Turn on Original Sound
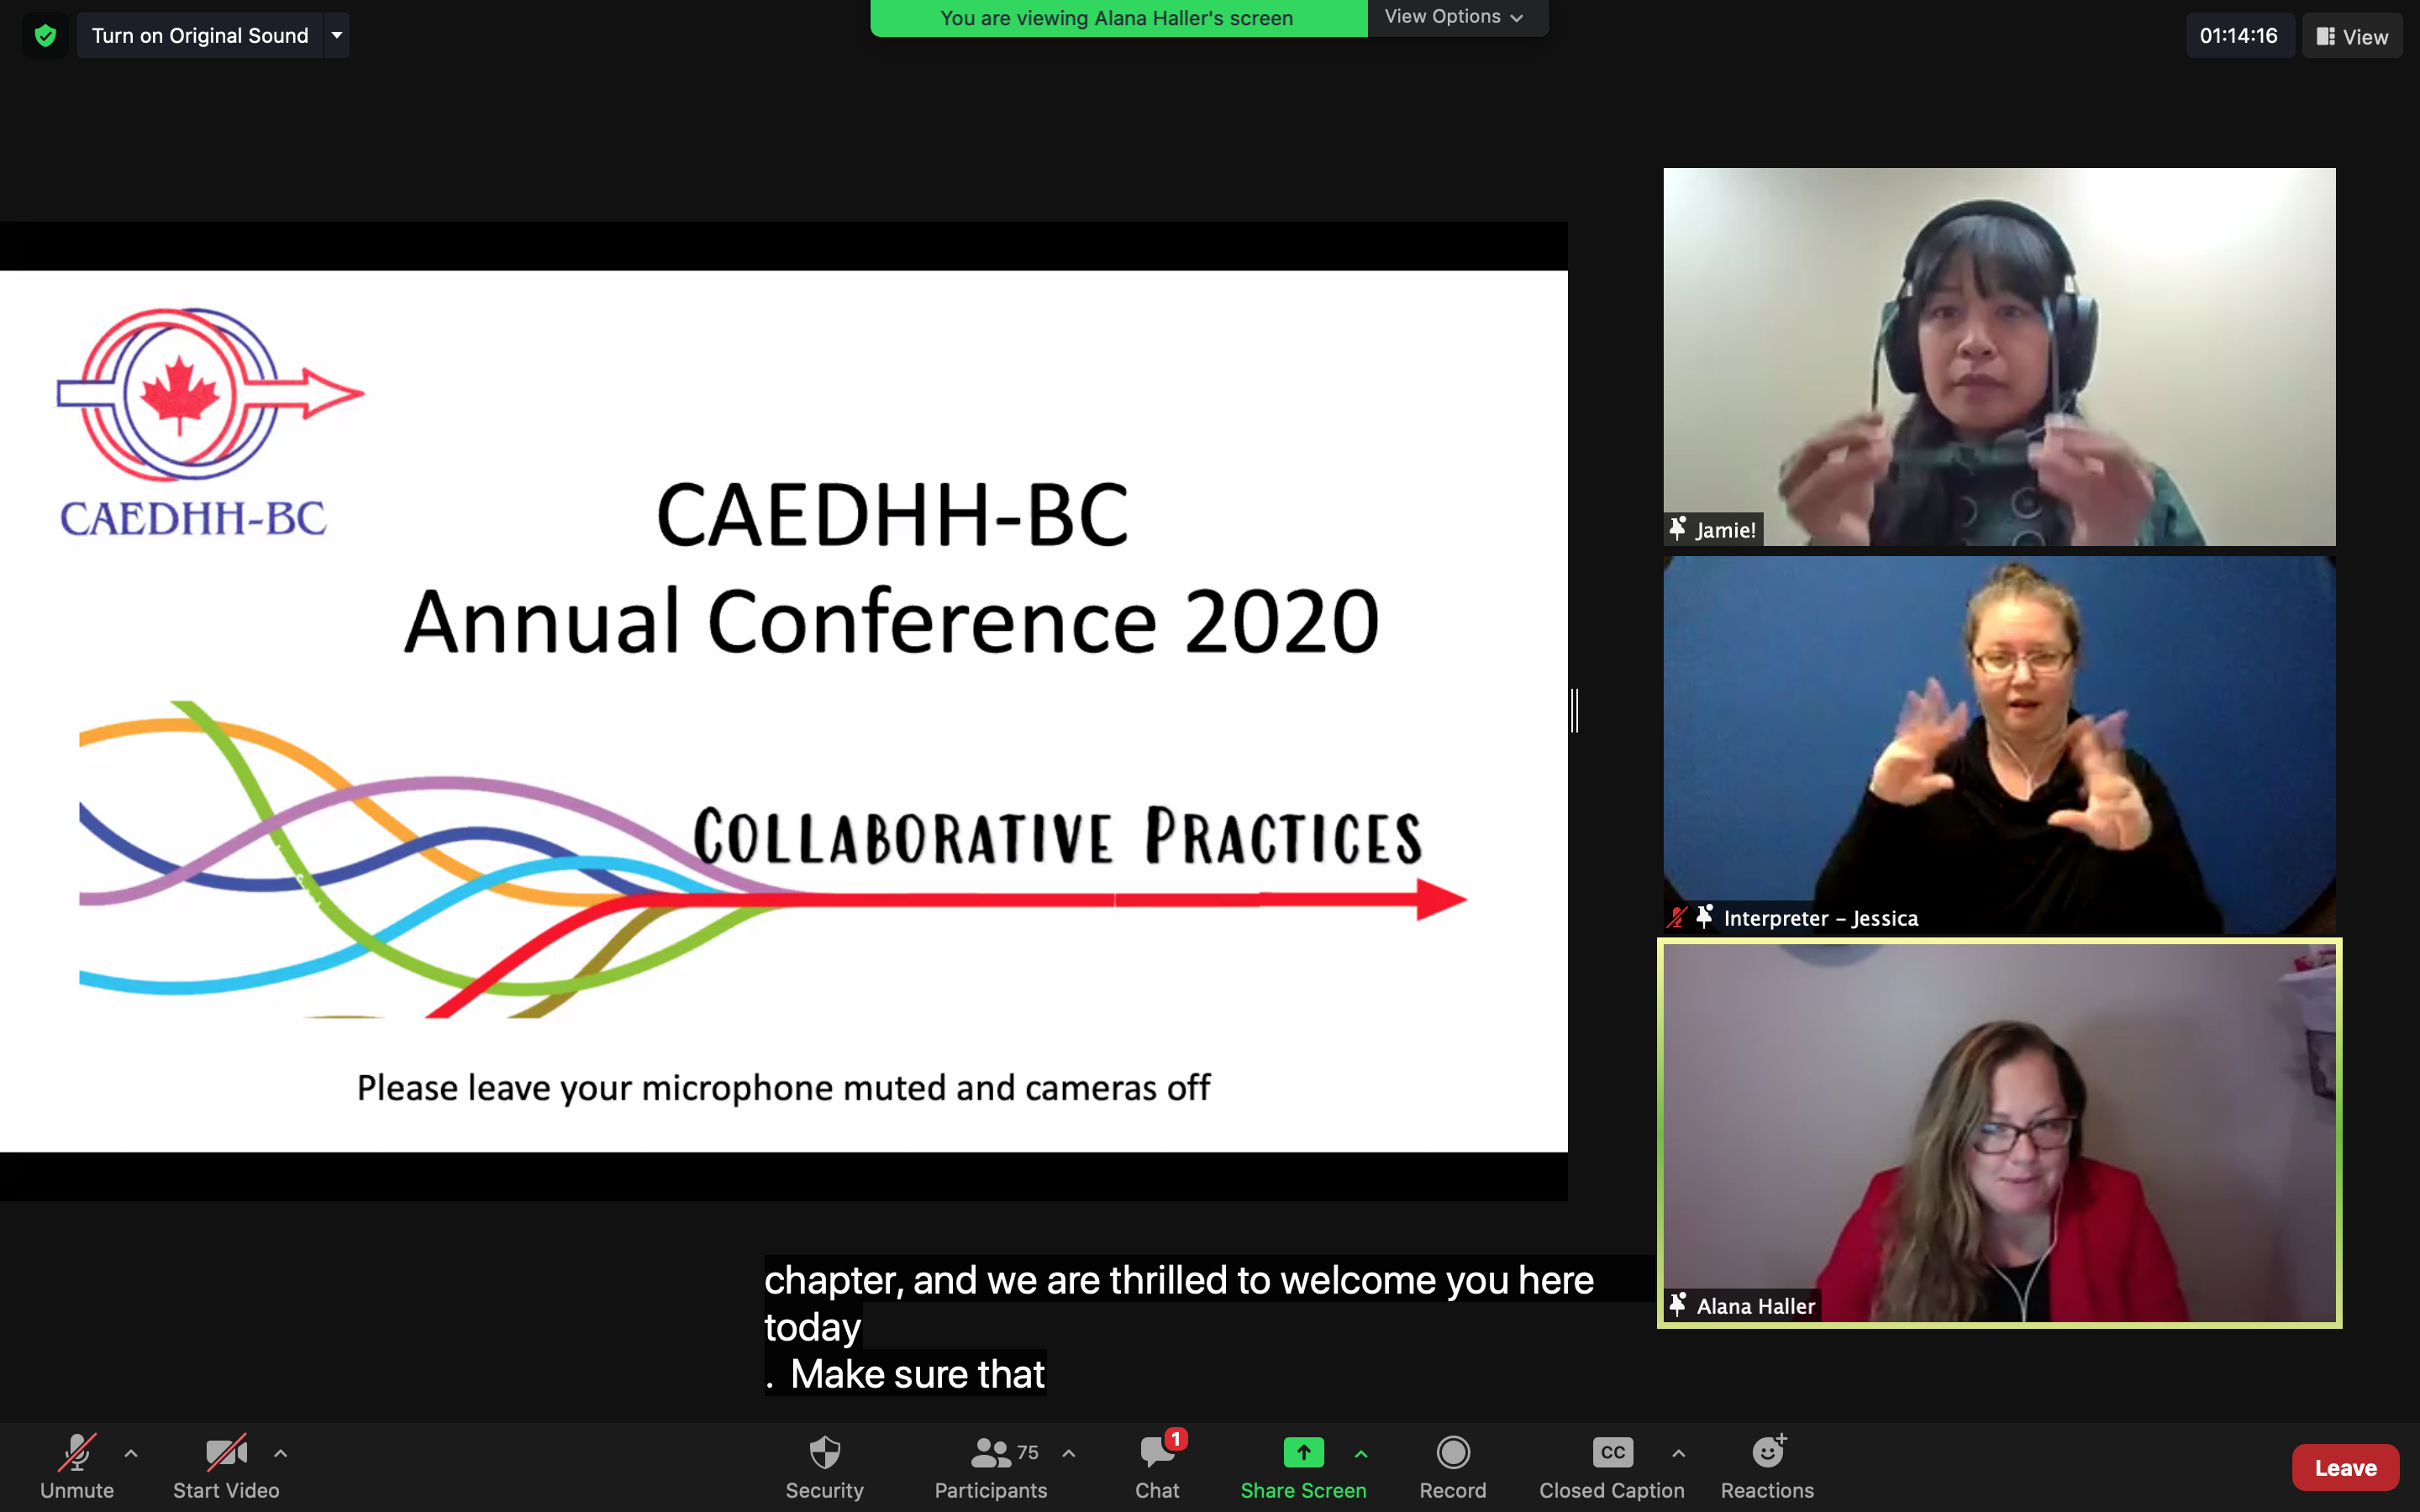Image resolution: width=2420 pixels, height=1512 pixels. click(200, 36)
